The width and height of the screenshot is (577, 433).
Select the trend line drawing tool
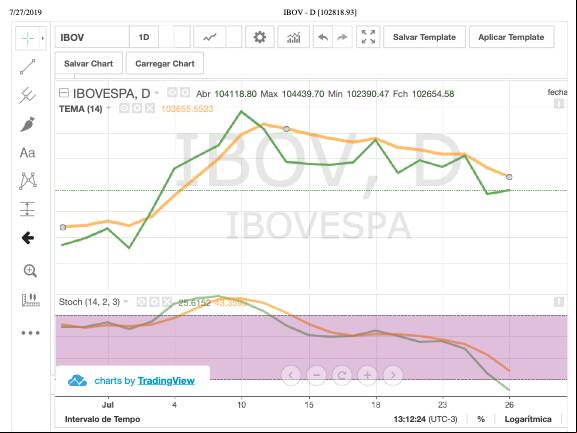pyautogui.click(x=28, y=67)
